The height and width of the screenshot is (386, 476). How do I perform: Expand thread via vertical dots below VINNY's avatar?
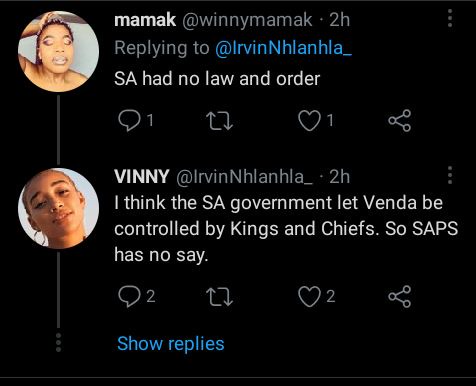pos(58,342)
